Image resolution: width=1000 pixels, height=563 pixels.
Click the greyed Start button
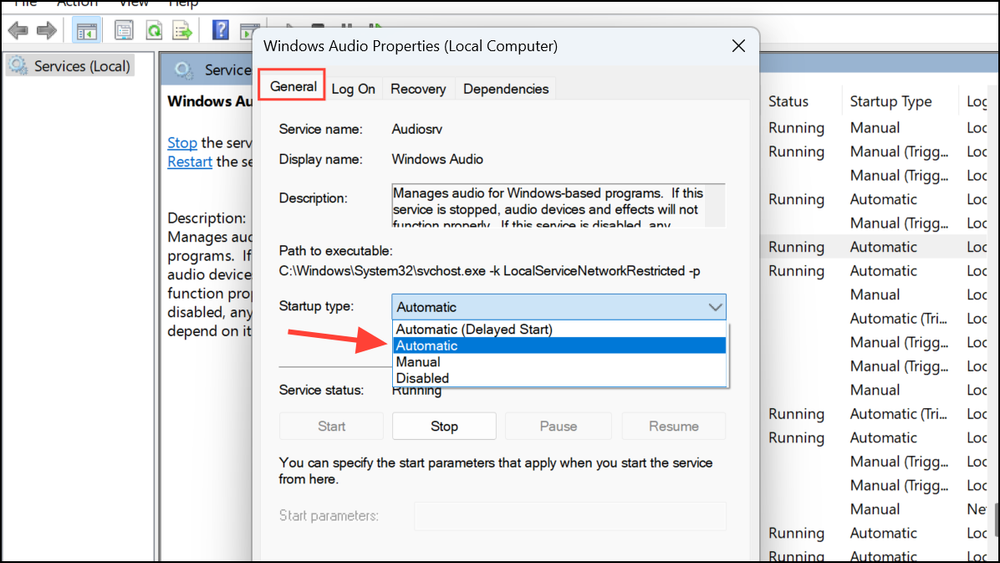[x=331, y=426]
